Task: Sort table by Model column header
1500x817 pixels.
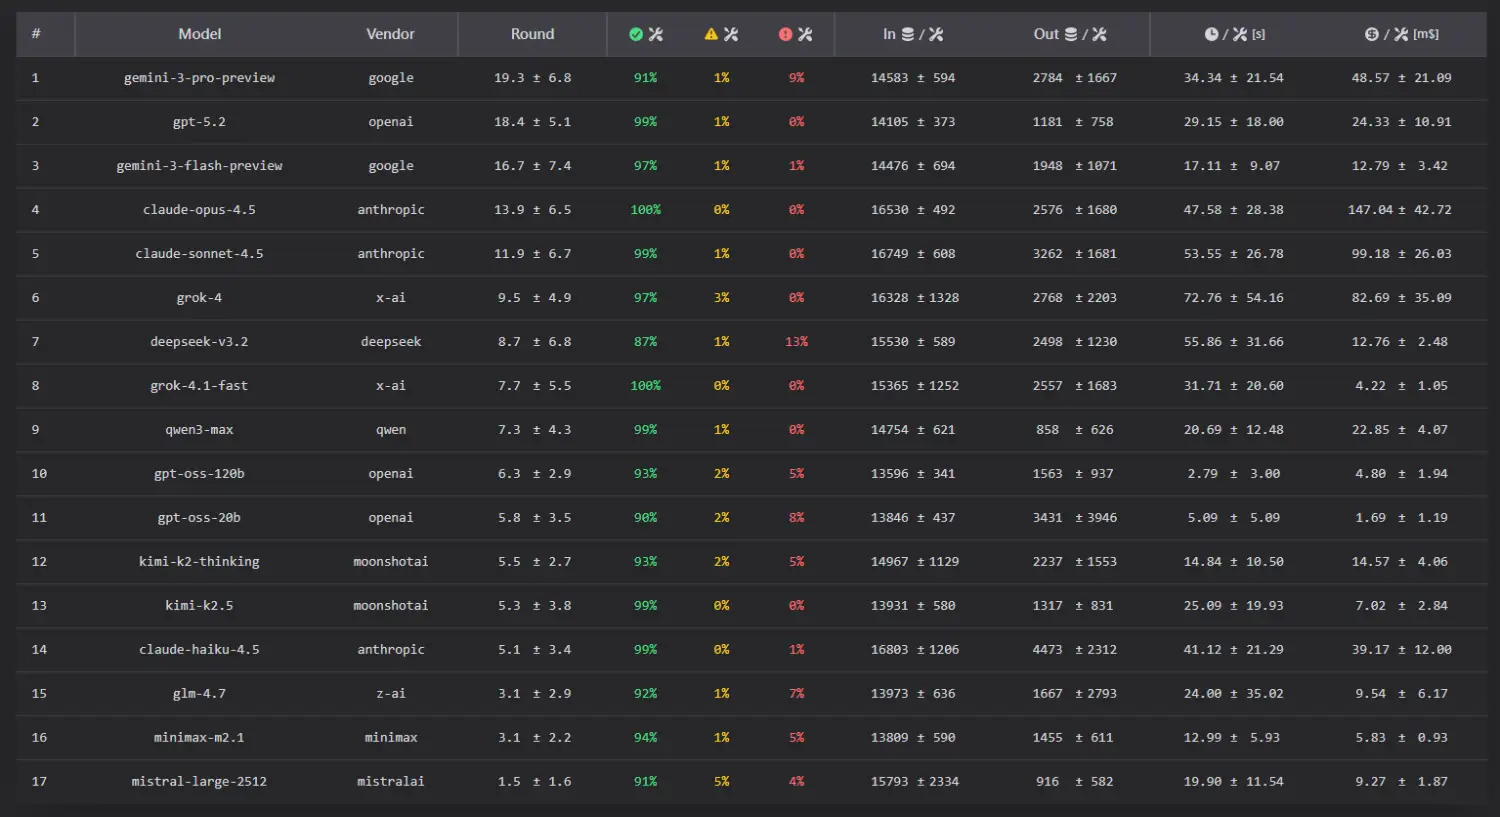Action: [200, 34]
